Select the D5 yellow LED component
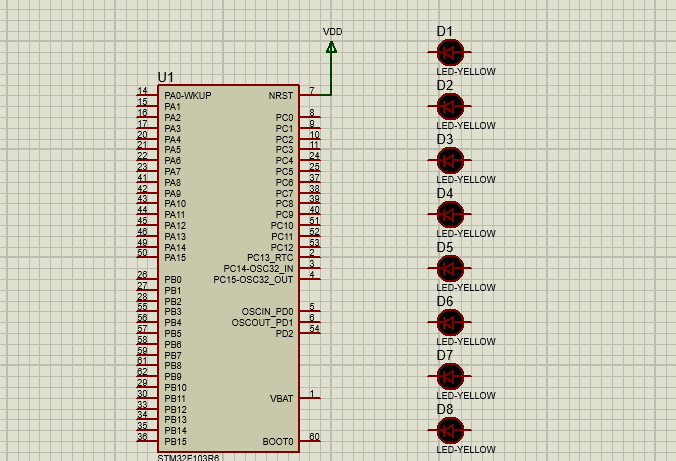 (450, 268)
